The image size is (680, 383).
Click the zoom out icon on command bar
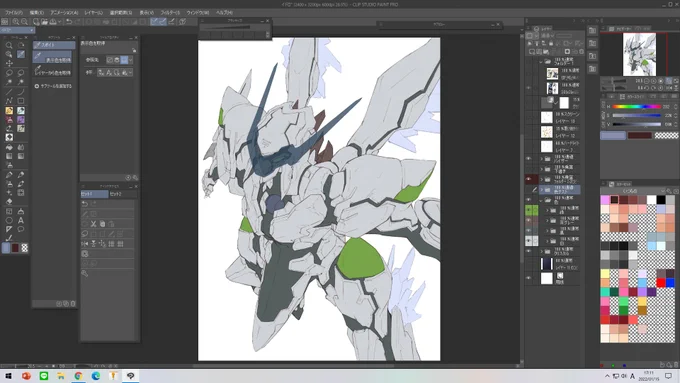pos(24,22)
